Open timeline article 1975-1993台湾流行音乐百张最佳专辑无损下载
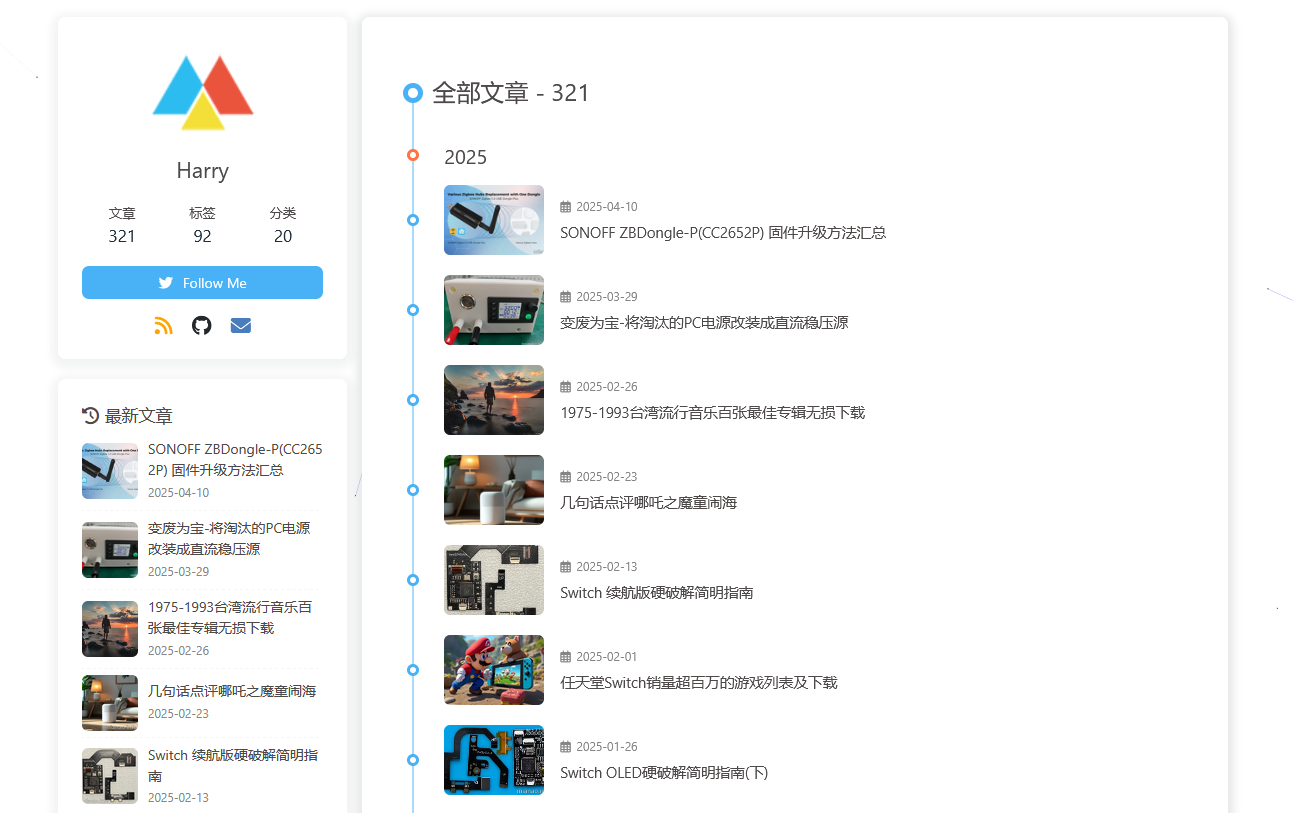 [713, 413]
